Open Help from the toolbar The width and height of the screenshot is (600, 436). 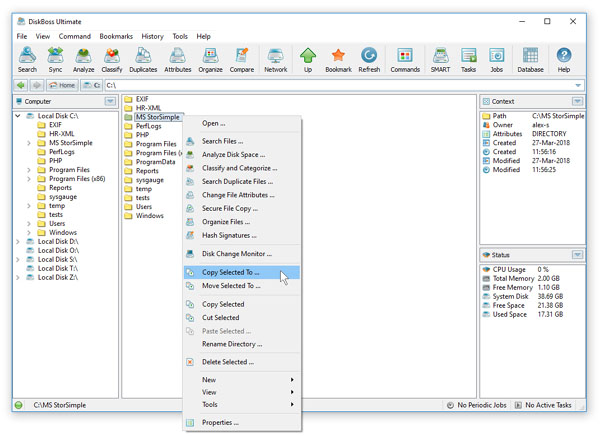pyautogui.click(x=564, y=60)
